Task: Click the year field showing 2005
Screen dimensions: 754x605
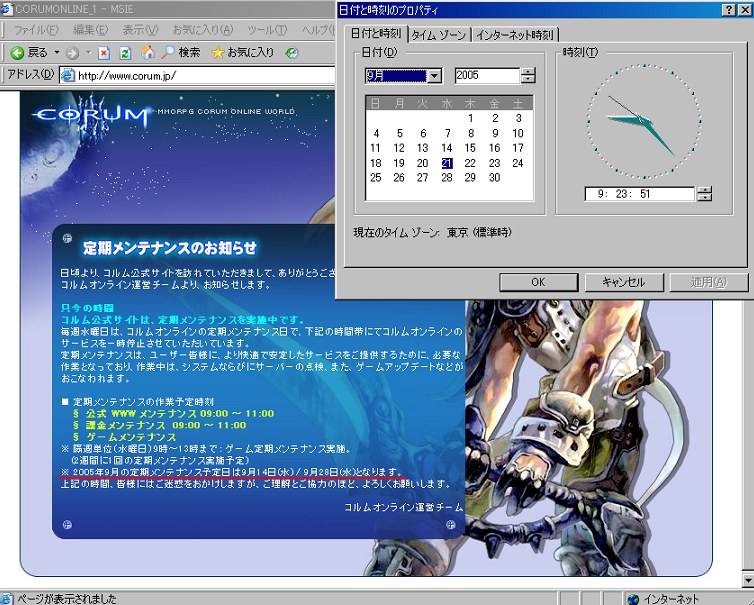Action: point(487,76)
